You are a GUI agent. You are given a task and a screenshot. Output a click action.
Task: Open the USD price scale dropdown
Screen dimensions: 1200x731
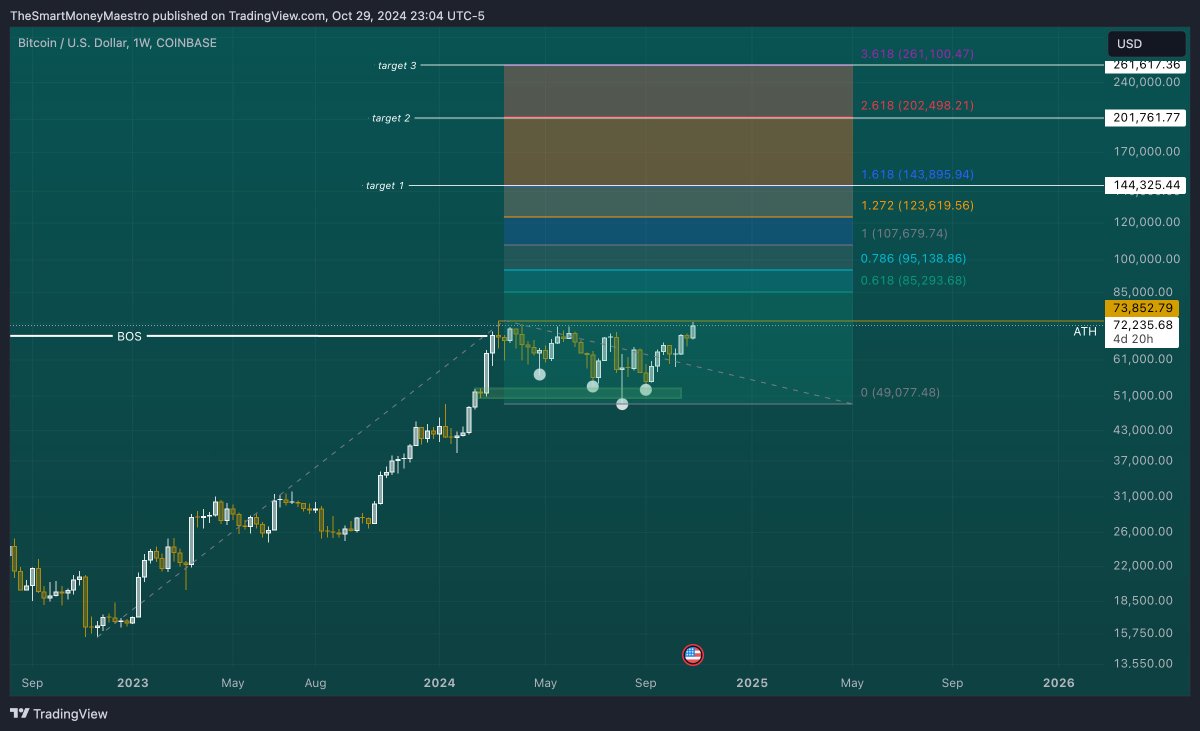click(1146, 43)
